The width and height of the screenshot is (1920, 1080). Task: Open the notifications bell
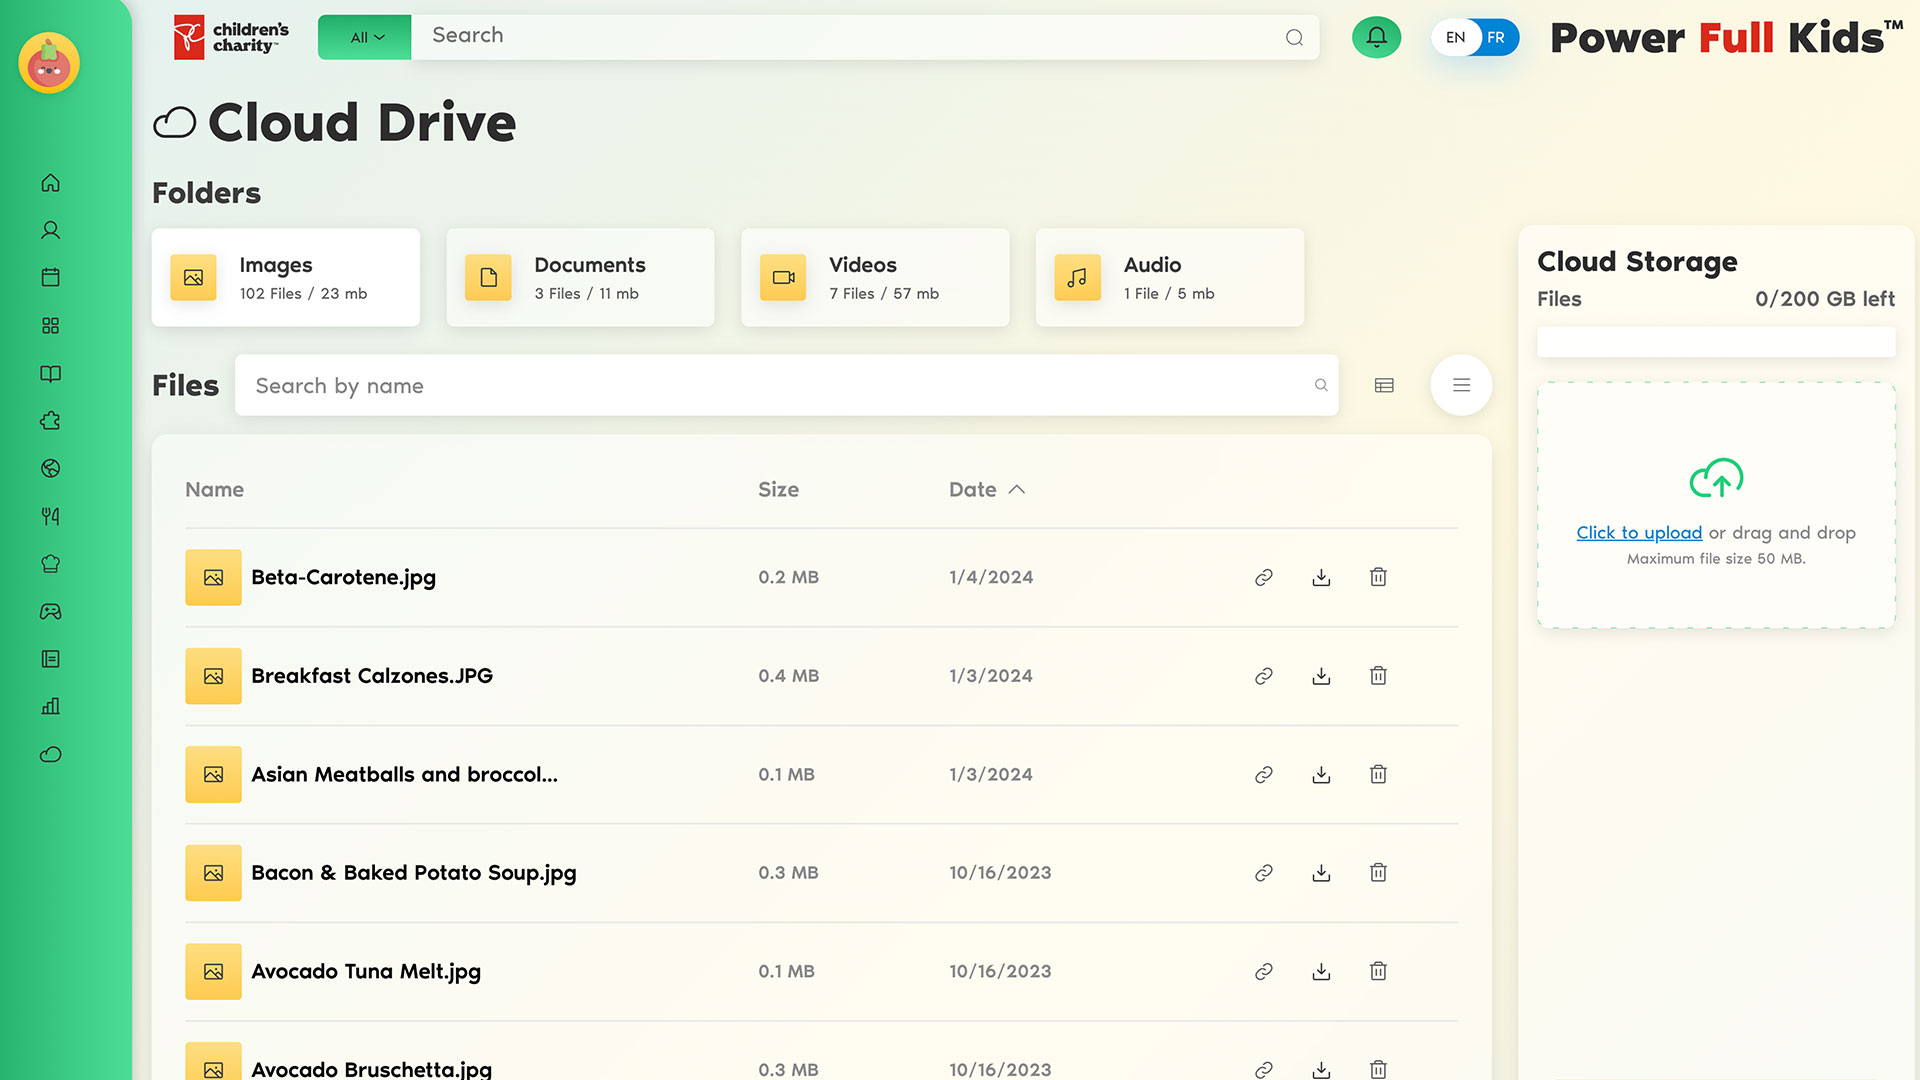[1376, 38]
